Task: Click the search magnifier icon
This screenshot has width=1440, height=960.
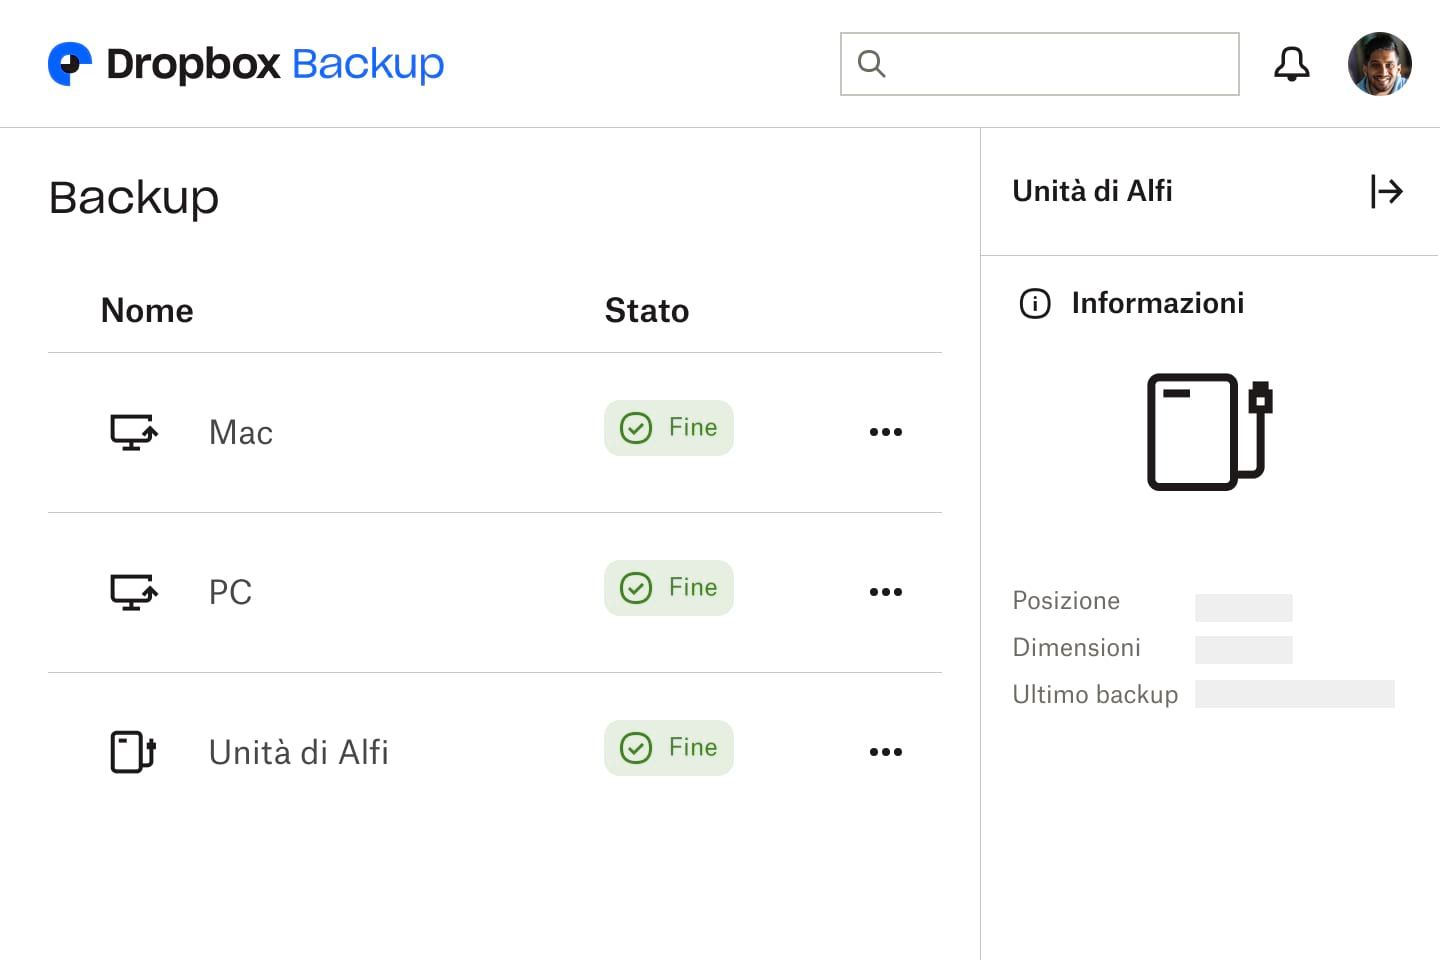Action: point(871,64)
